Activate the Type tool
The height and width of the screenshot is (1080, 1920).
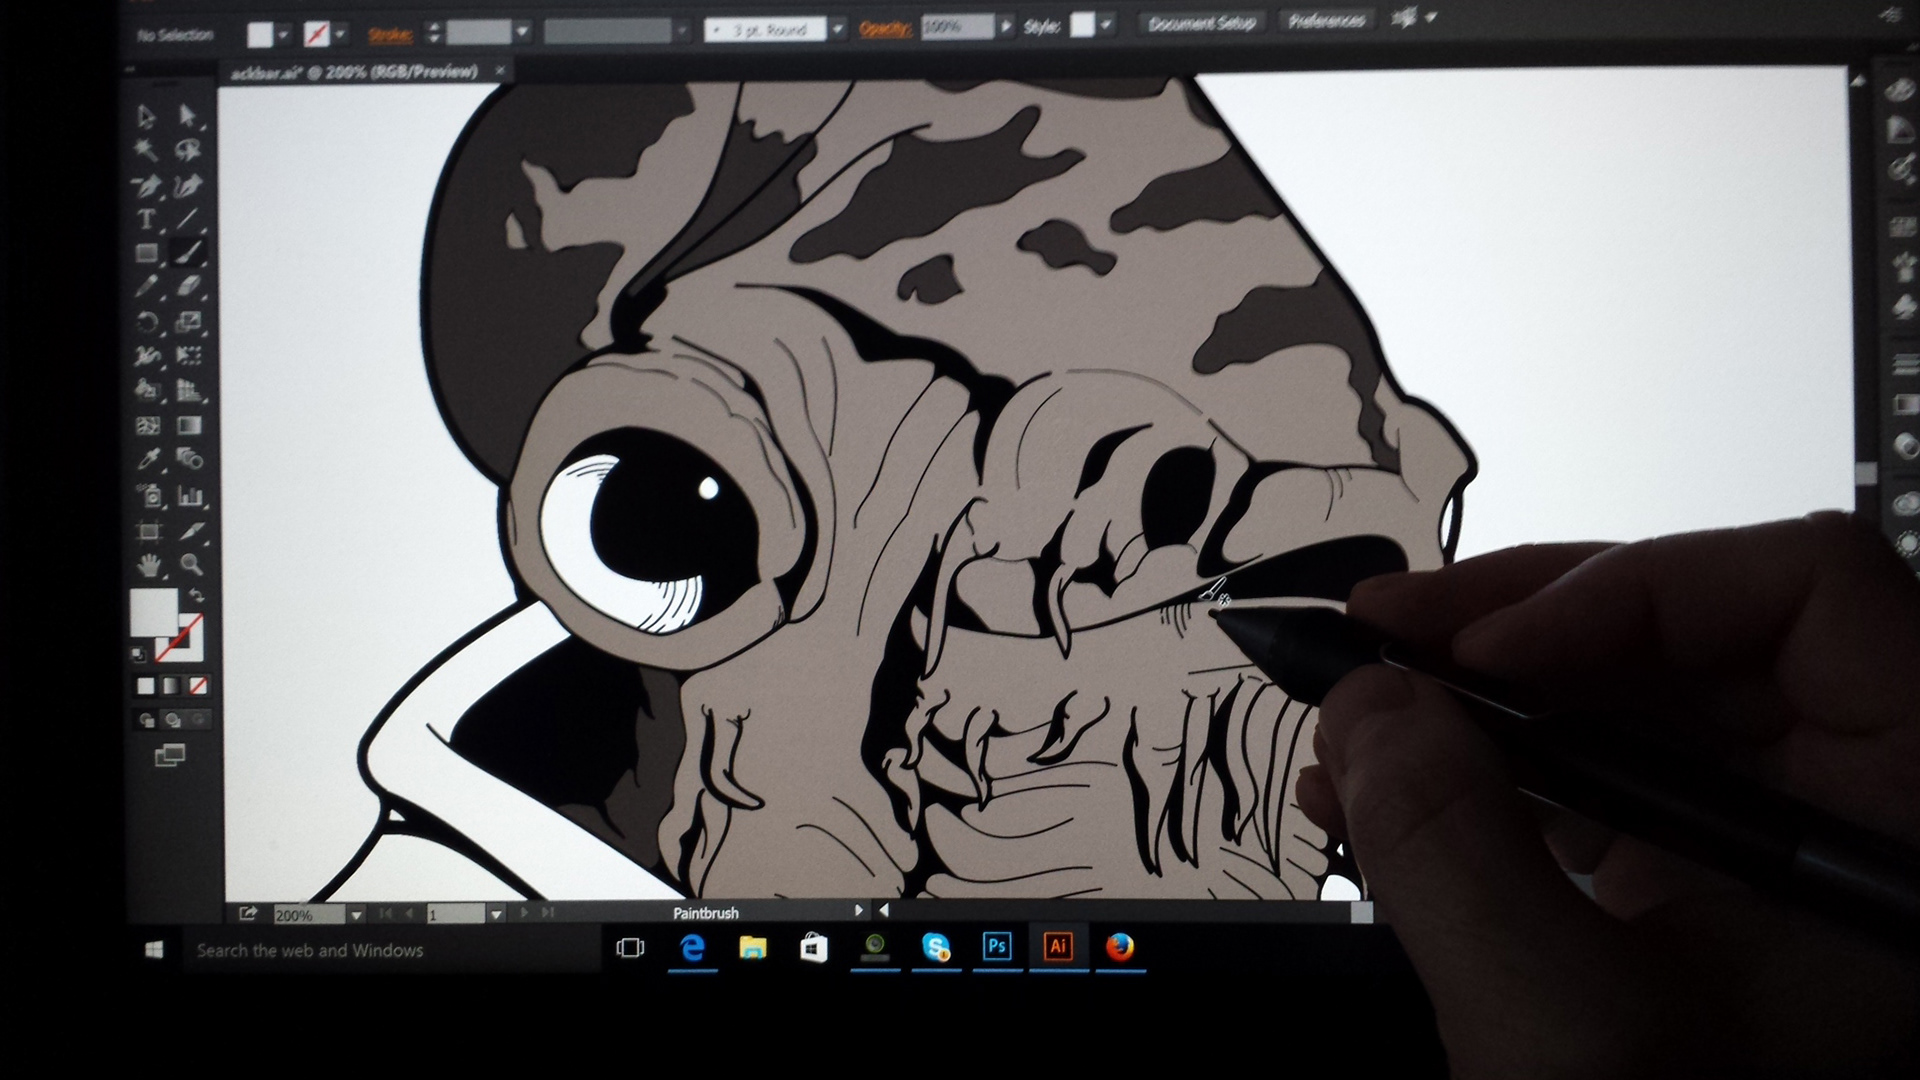pos(147,219)
